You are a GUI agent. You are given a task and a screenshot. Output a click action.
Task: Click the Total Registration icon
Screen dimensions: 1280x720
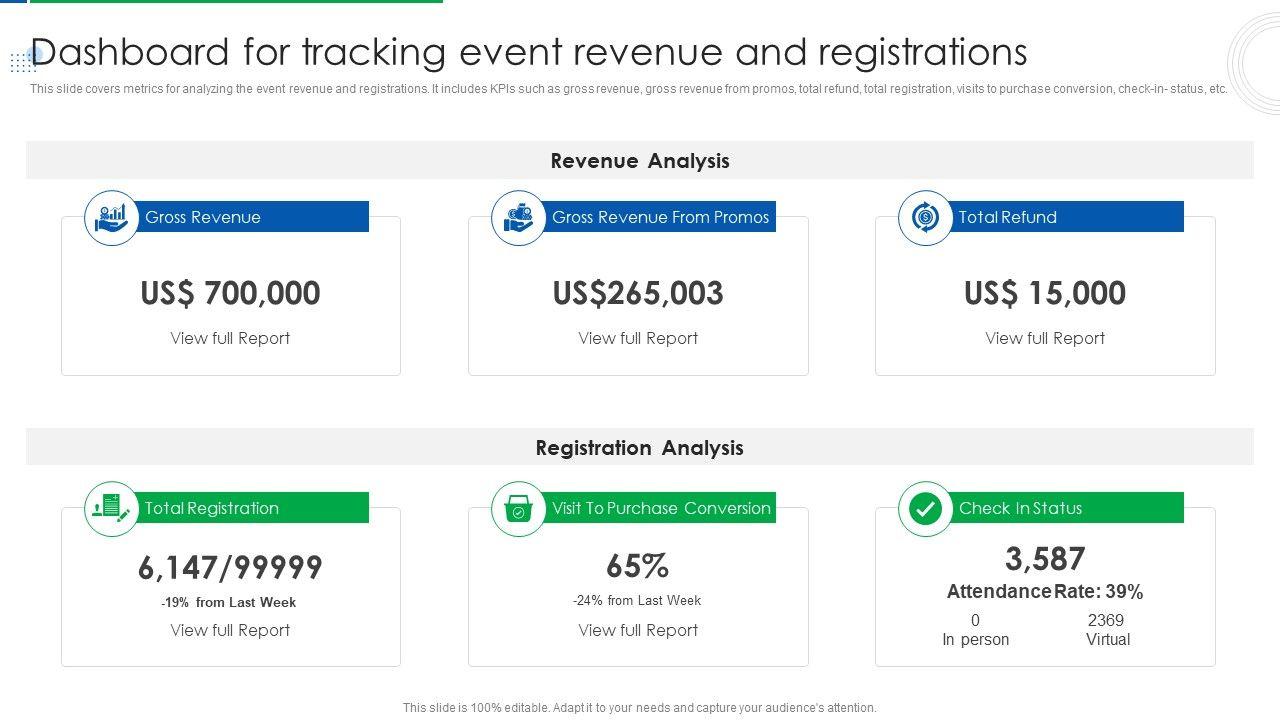click(111, 508)
